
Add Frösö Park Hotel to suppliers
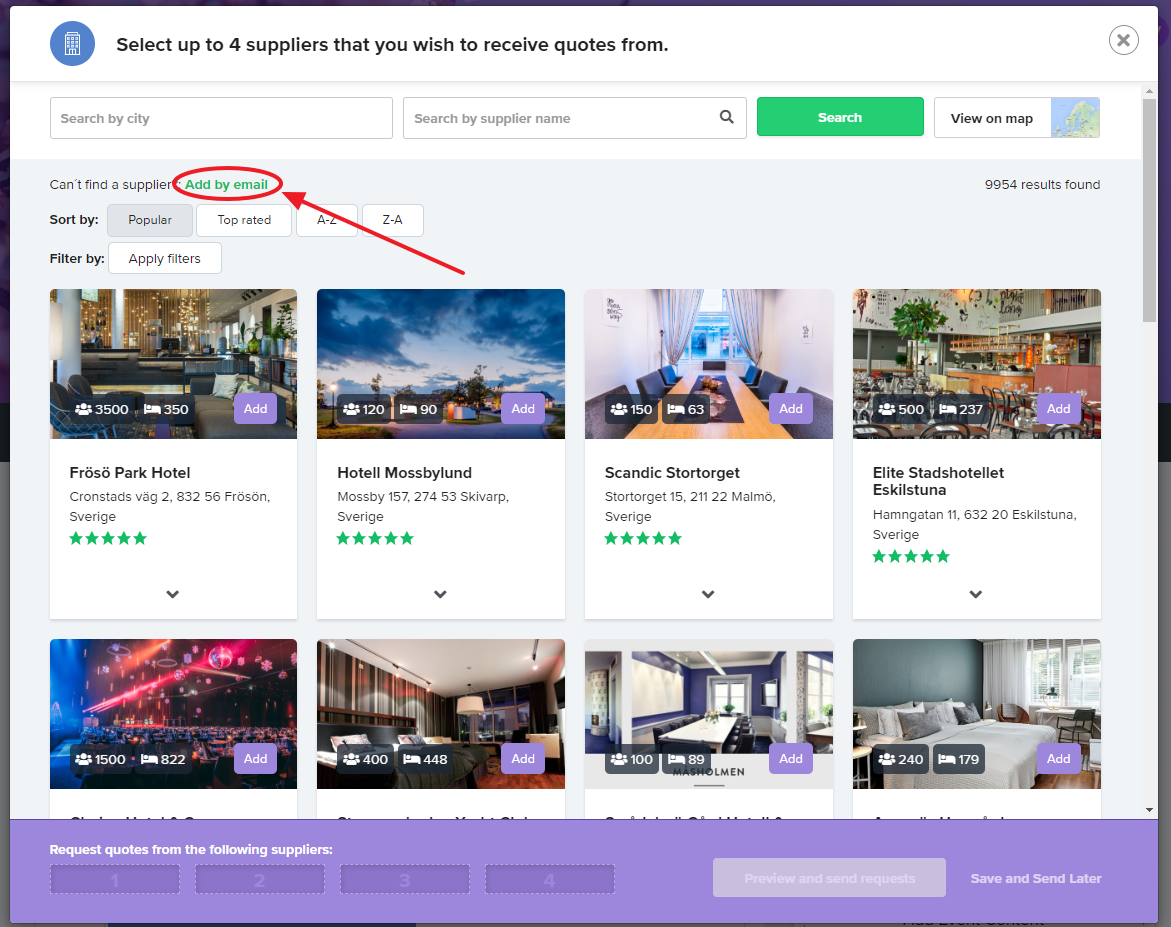[255, 409]
